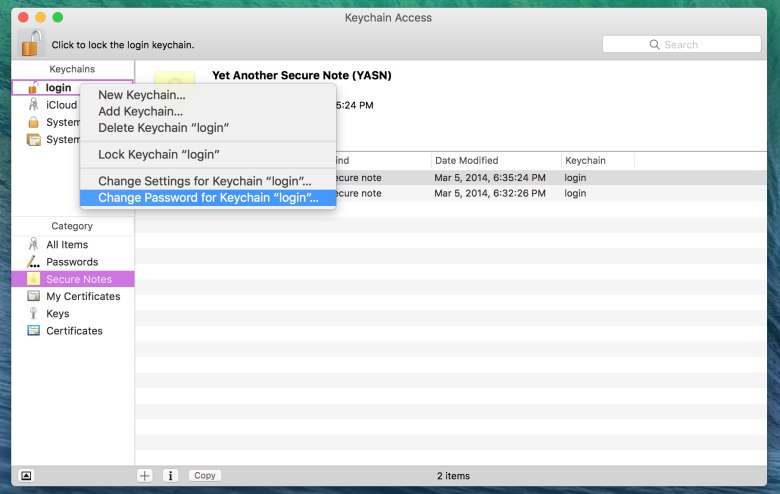This screenshot has width=780, height=494.
Task: Click into the Search field
Action: pos(688,45)
